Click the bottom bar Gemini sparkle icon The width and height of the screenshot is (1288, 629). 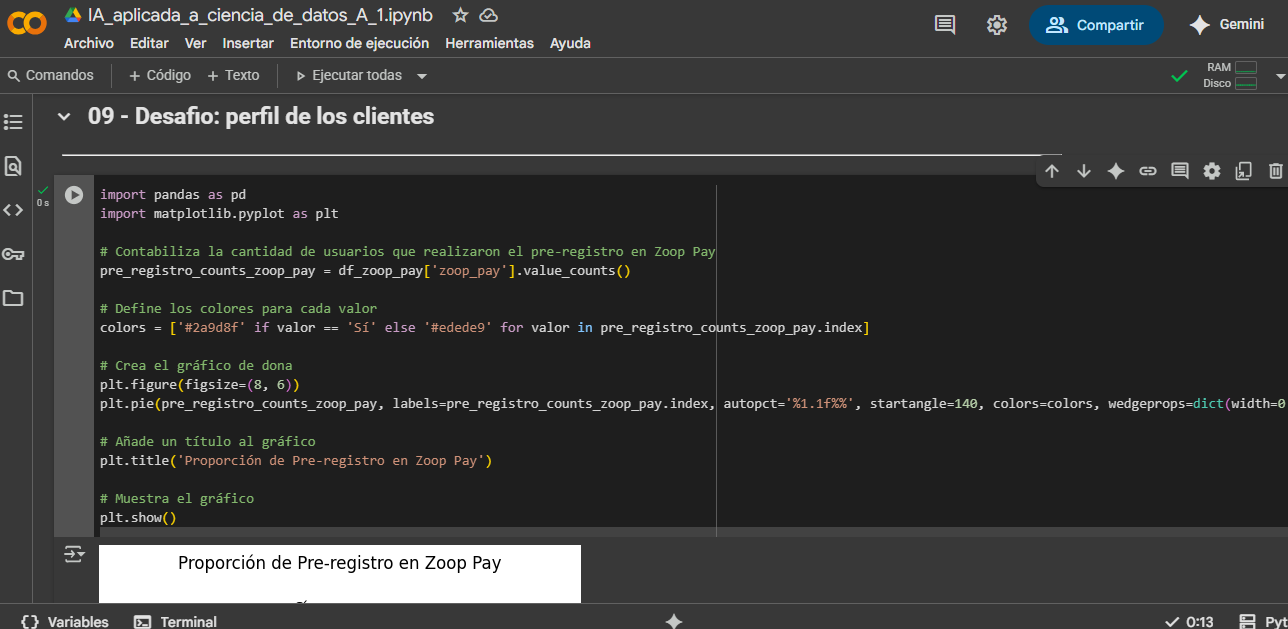click(x=674, y=621)
